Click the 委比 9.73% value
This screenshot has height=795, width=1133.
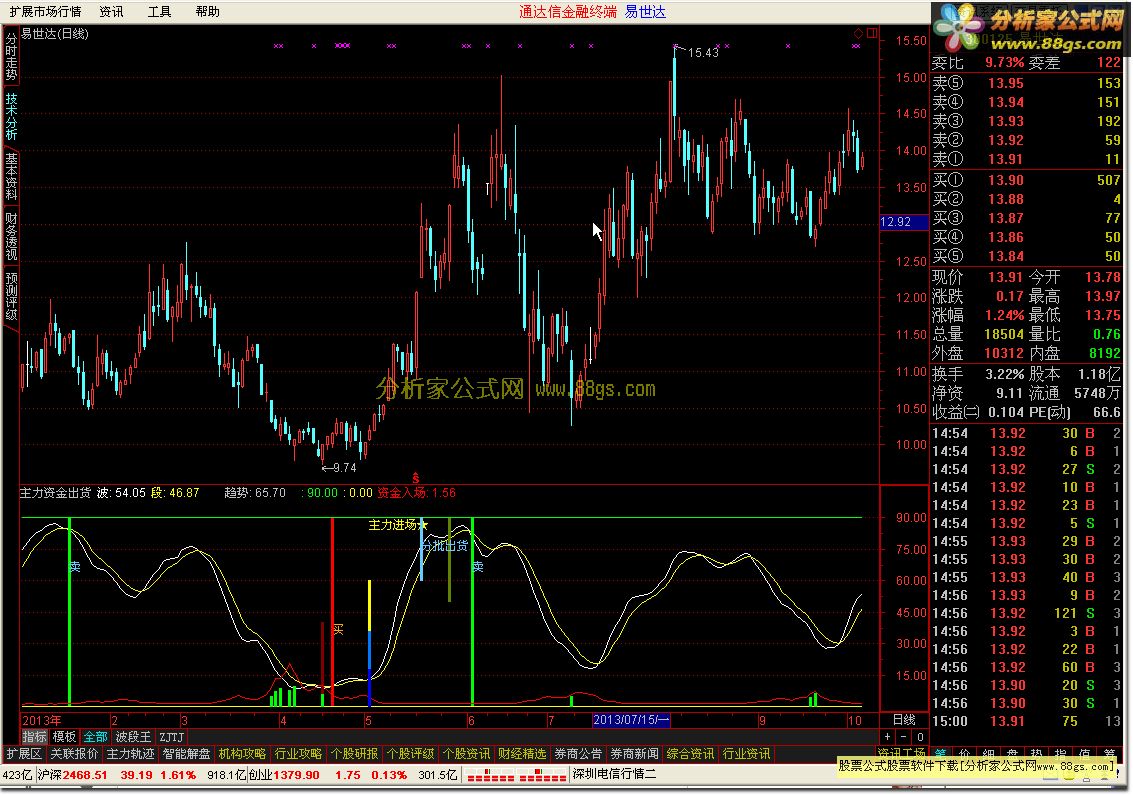point(1004,63)
